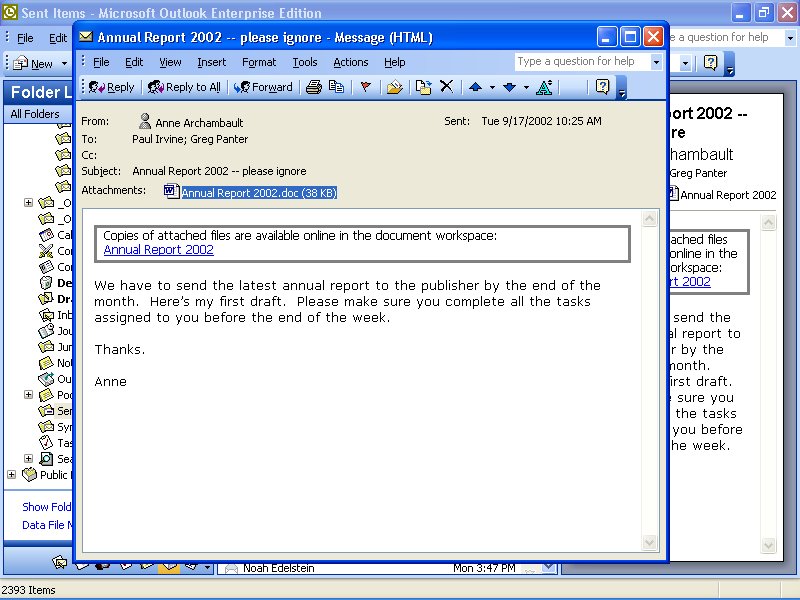The image size is (800, 600).
Task: Click message body scrollbar down arrow
Action: pos(650,543)
